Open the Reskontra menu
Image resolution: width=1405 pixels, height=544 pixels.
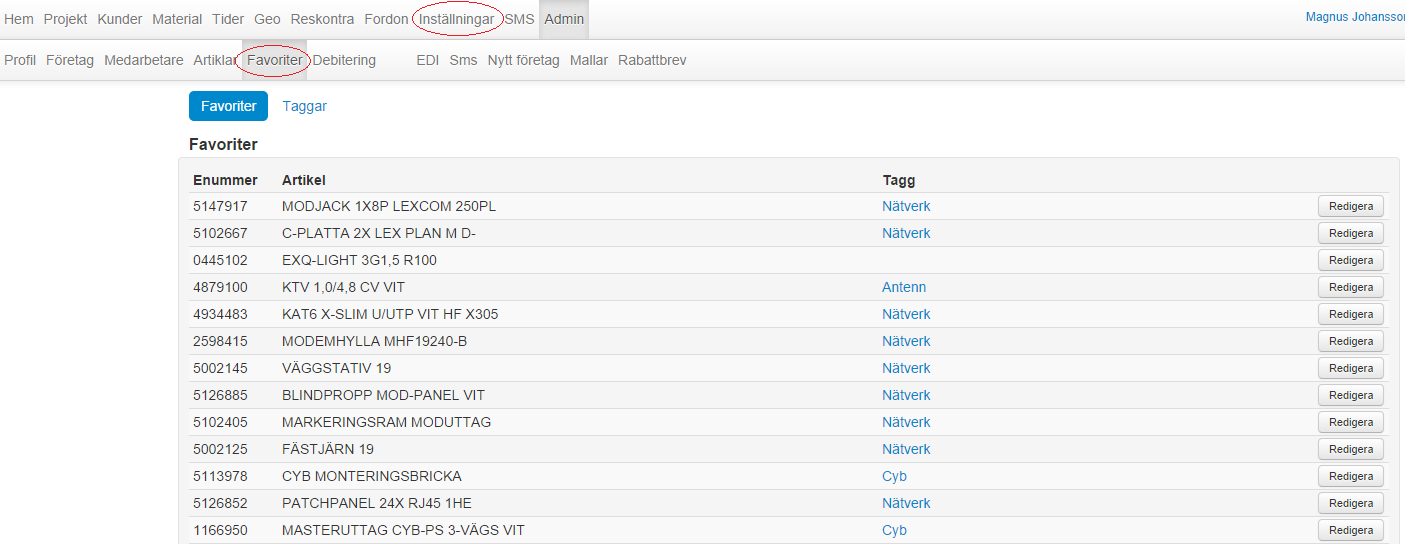click(322, 19)
